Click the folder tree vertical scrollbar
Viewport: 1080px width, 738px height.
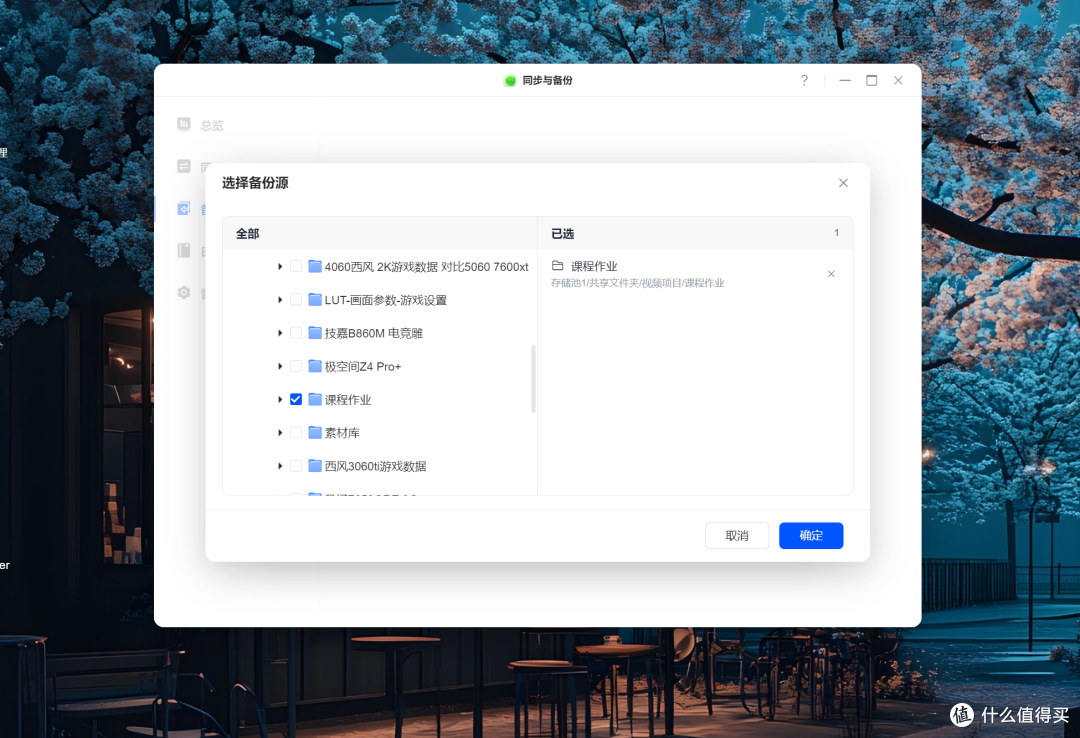tap(533, 379)
